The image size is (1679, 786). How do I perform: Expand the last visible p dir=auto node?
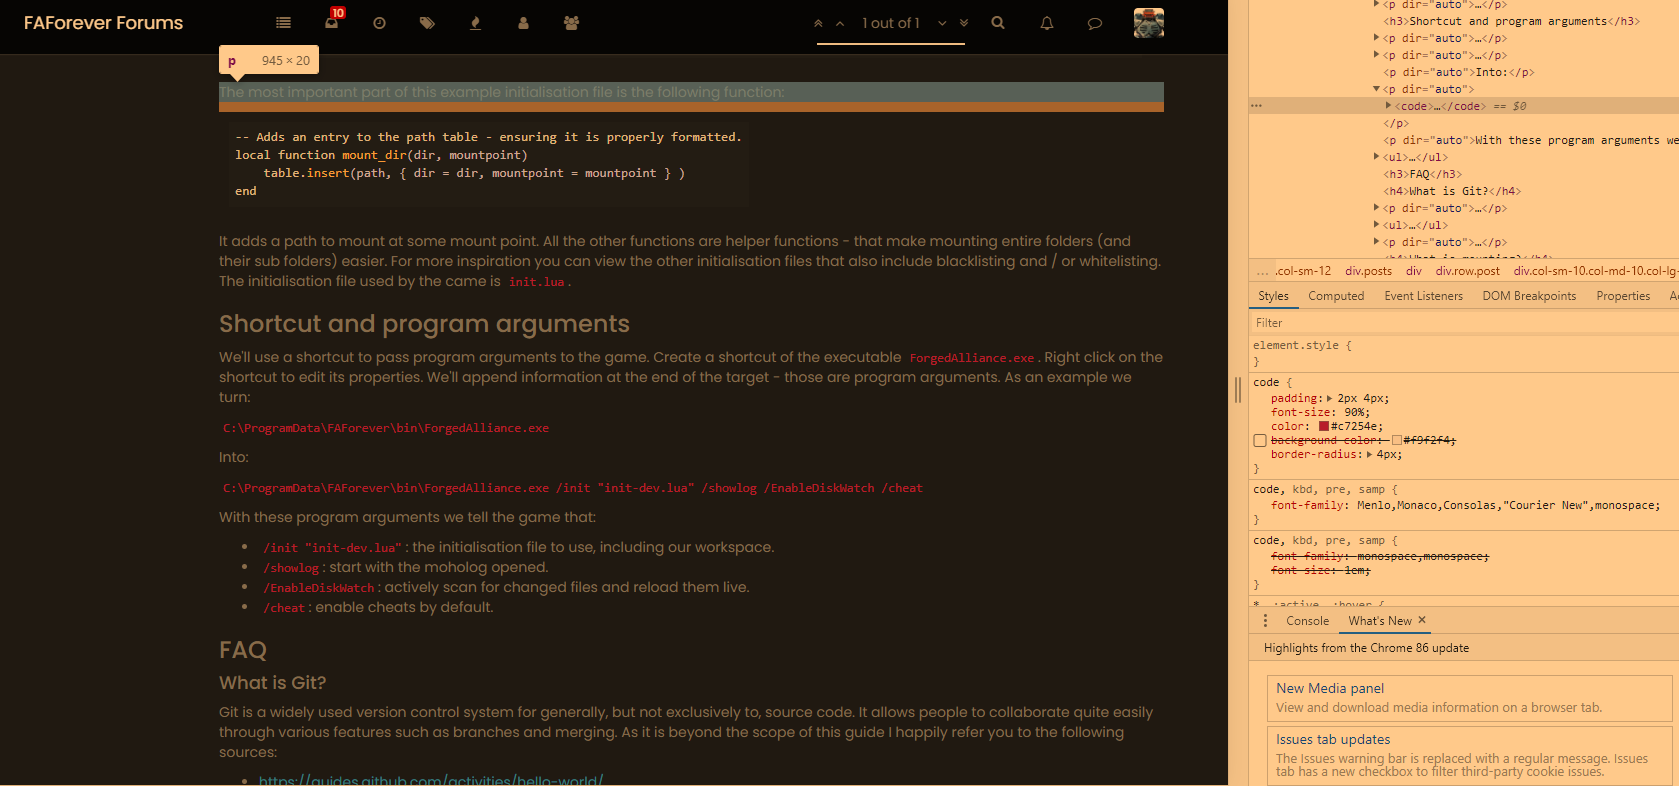click(x=1377, y=242)
